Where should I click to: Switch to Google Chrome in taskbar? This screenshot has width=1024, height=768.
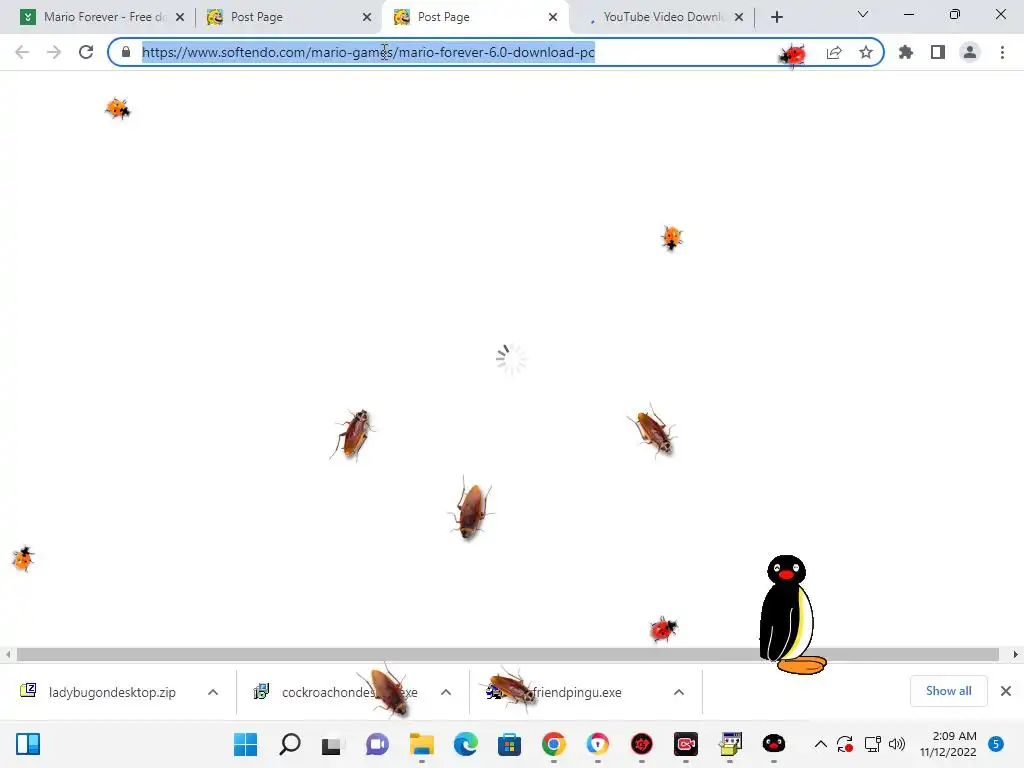pos(554,744)
